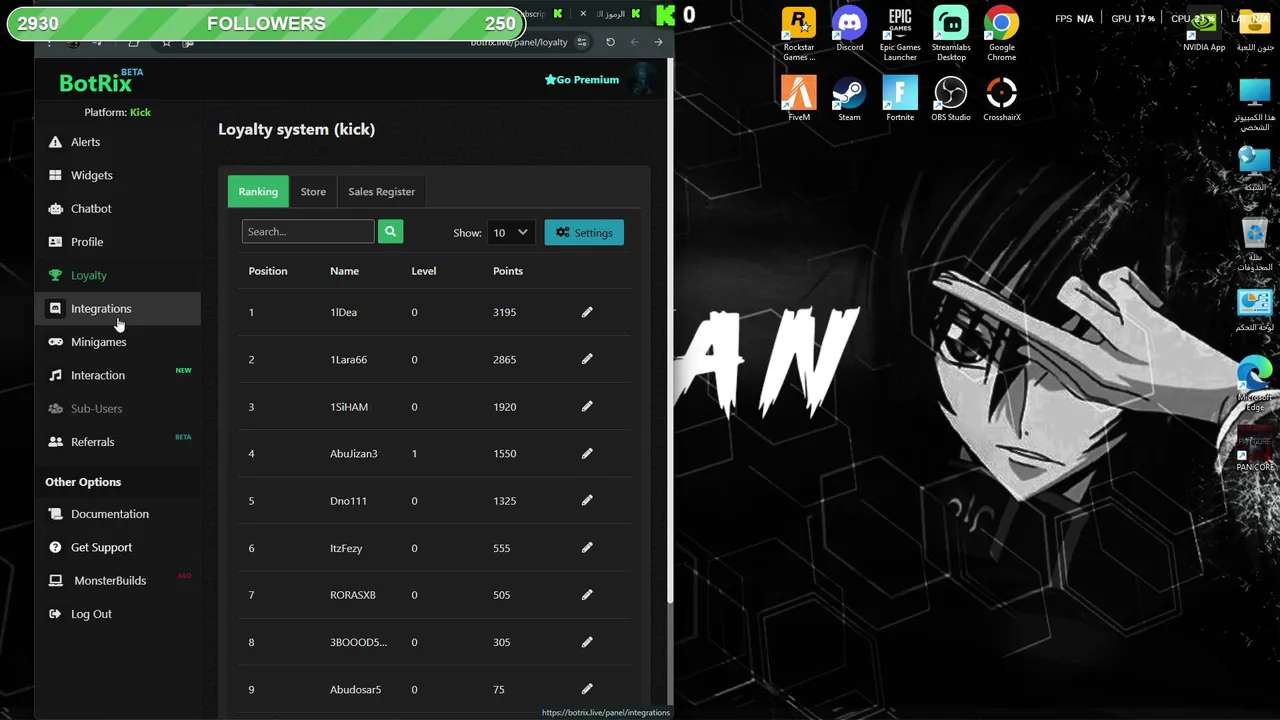1280x720 pixels.
Task: Open the Steam desktop shortcut
Action: (849, 99)
